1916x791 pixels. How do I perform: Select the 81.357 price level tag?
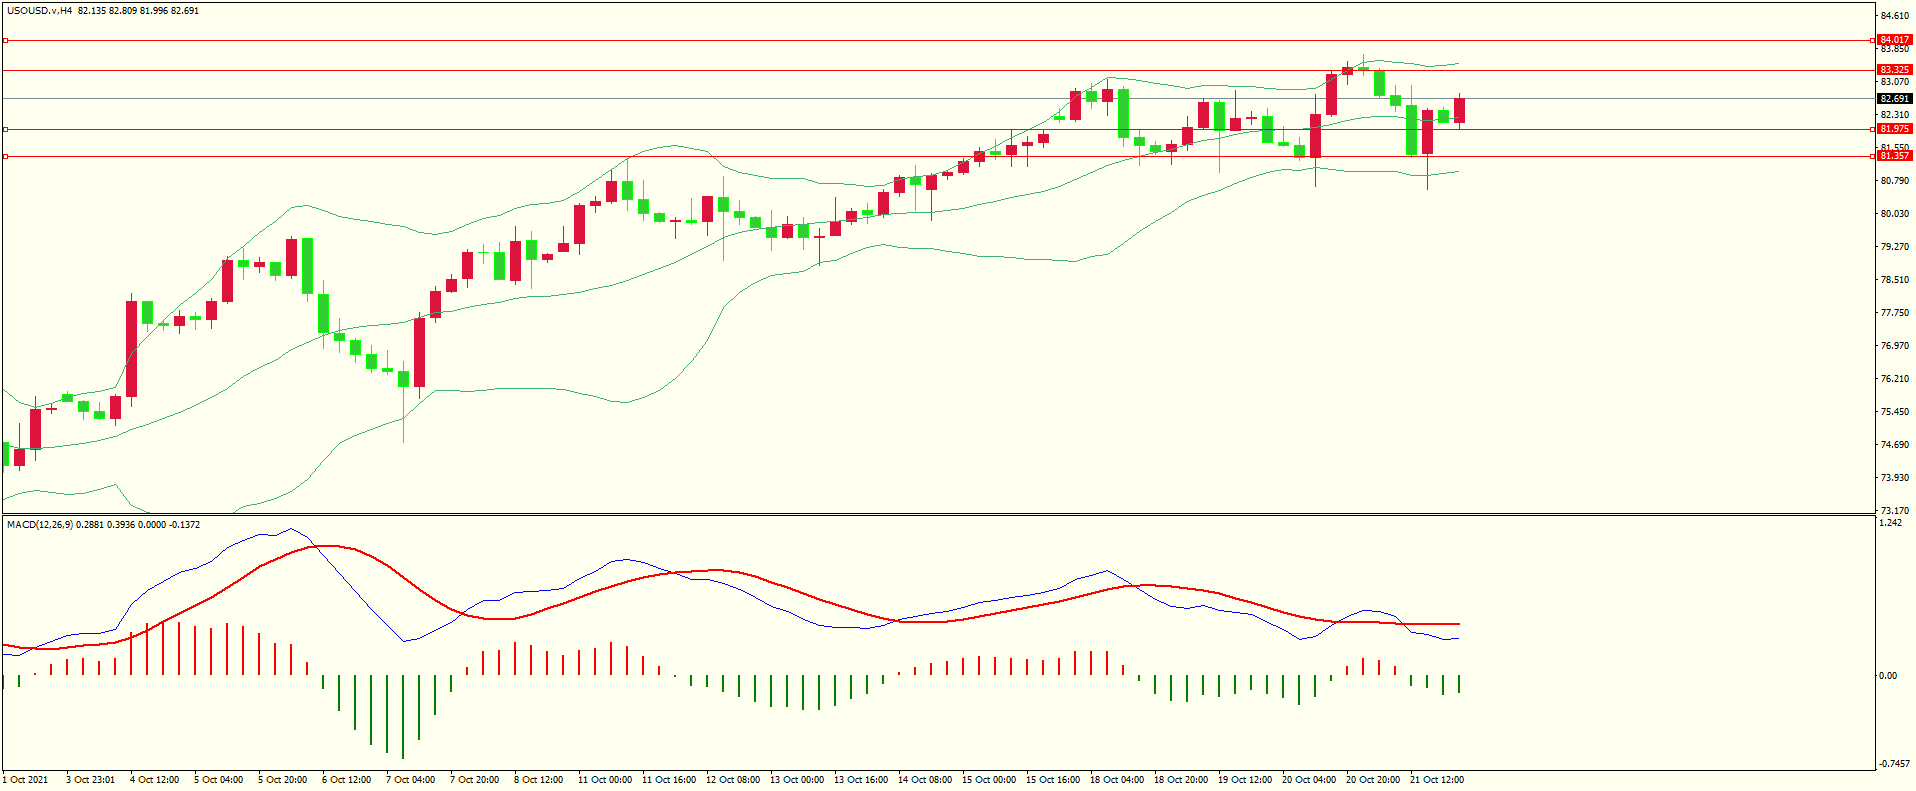1894,156
